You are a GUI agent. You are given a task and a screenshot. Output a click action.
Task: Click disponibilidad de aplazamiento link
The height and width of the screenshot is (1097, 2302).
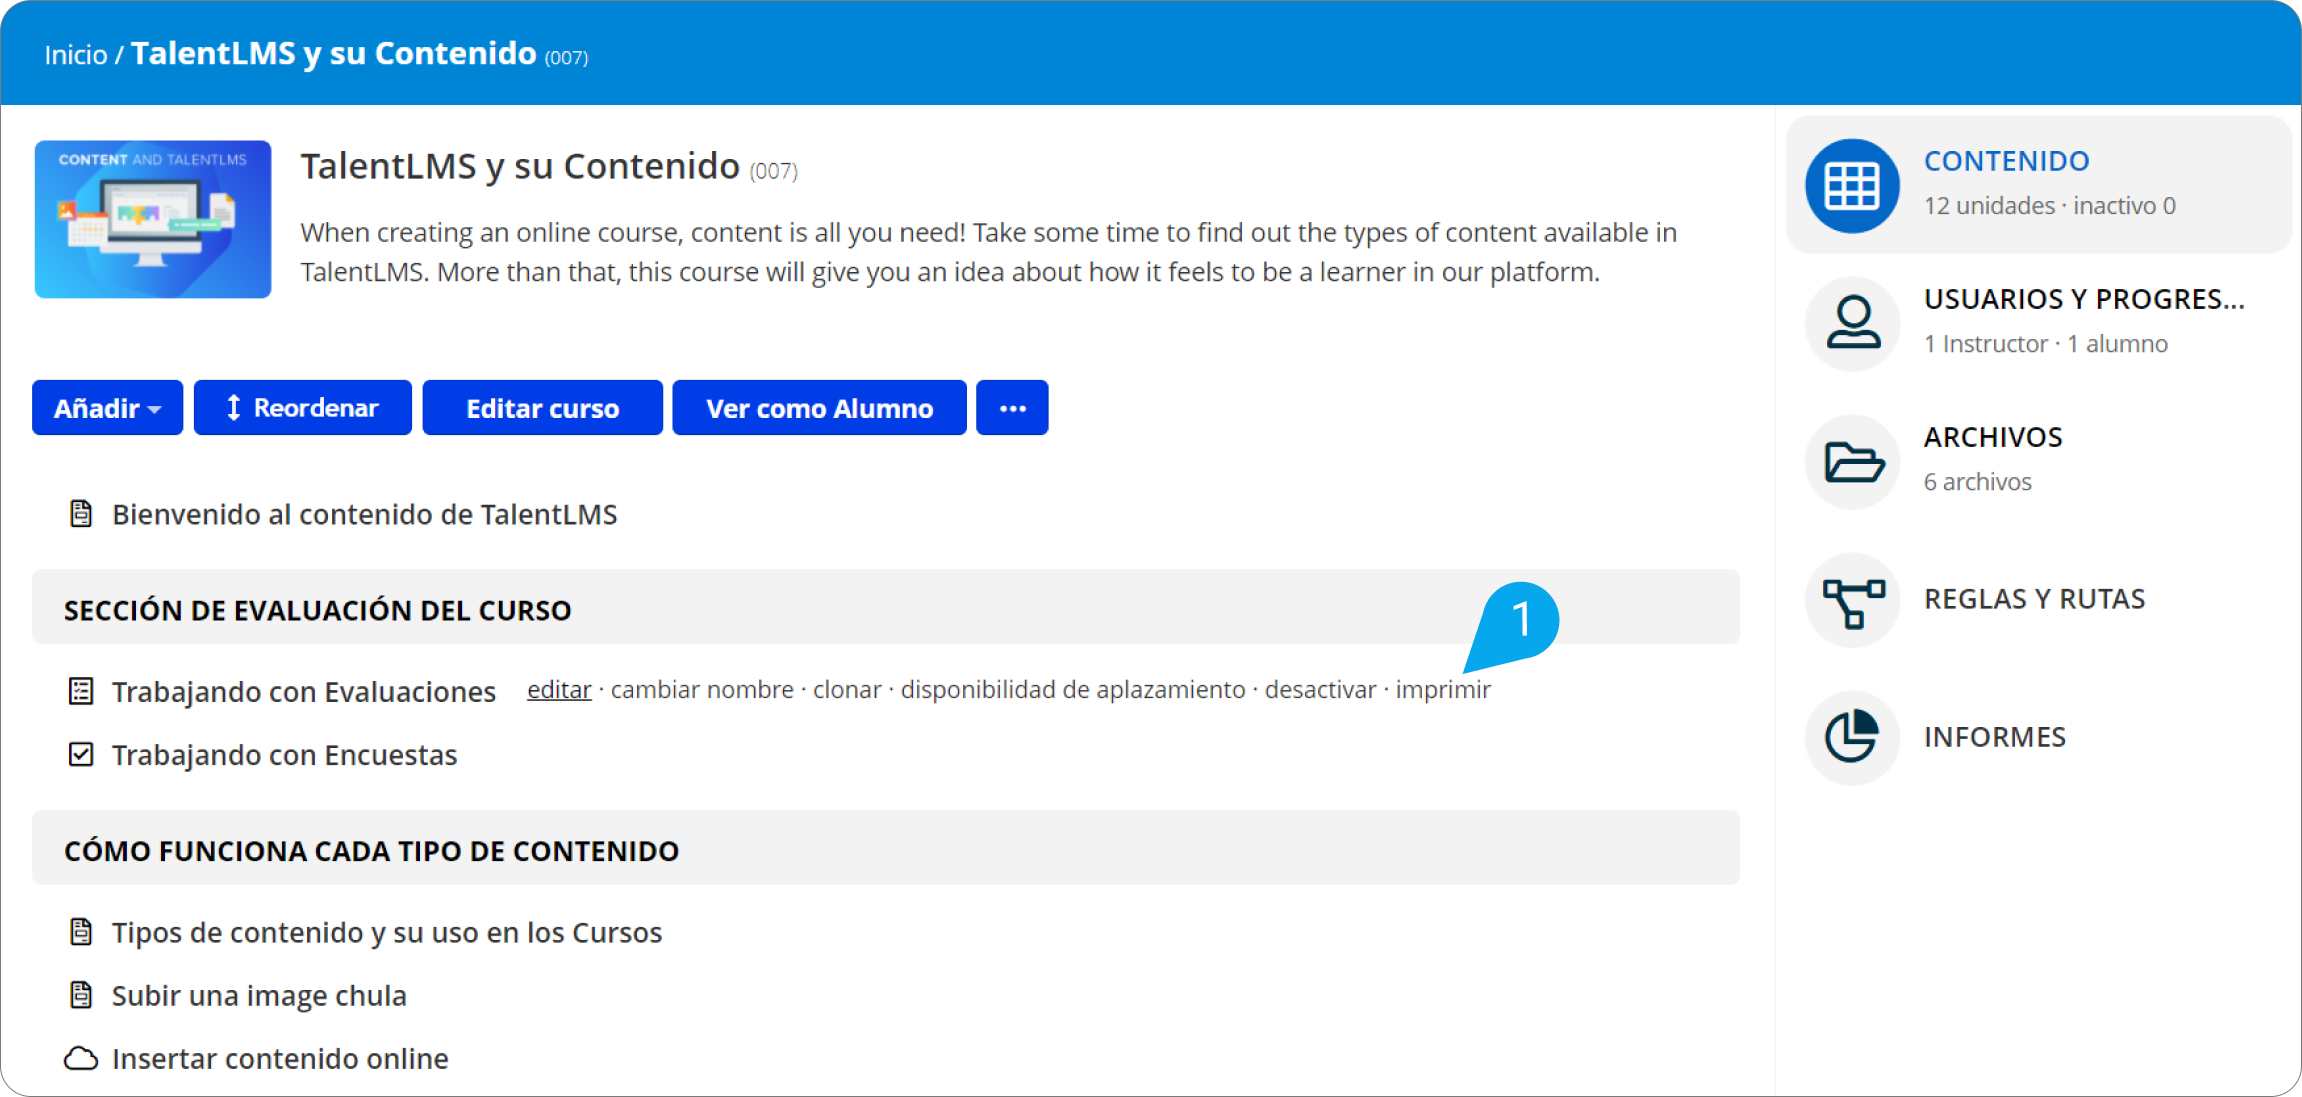point(1073,690)
